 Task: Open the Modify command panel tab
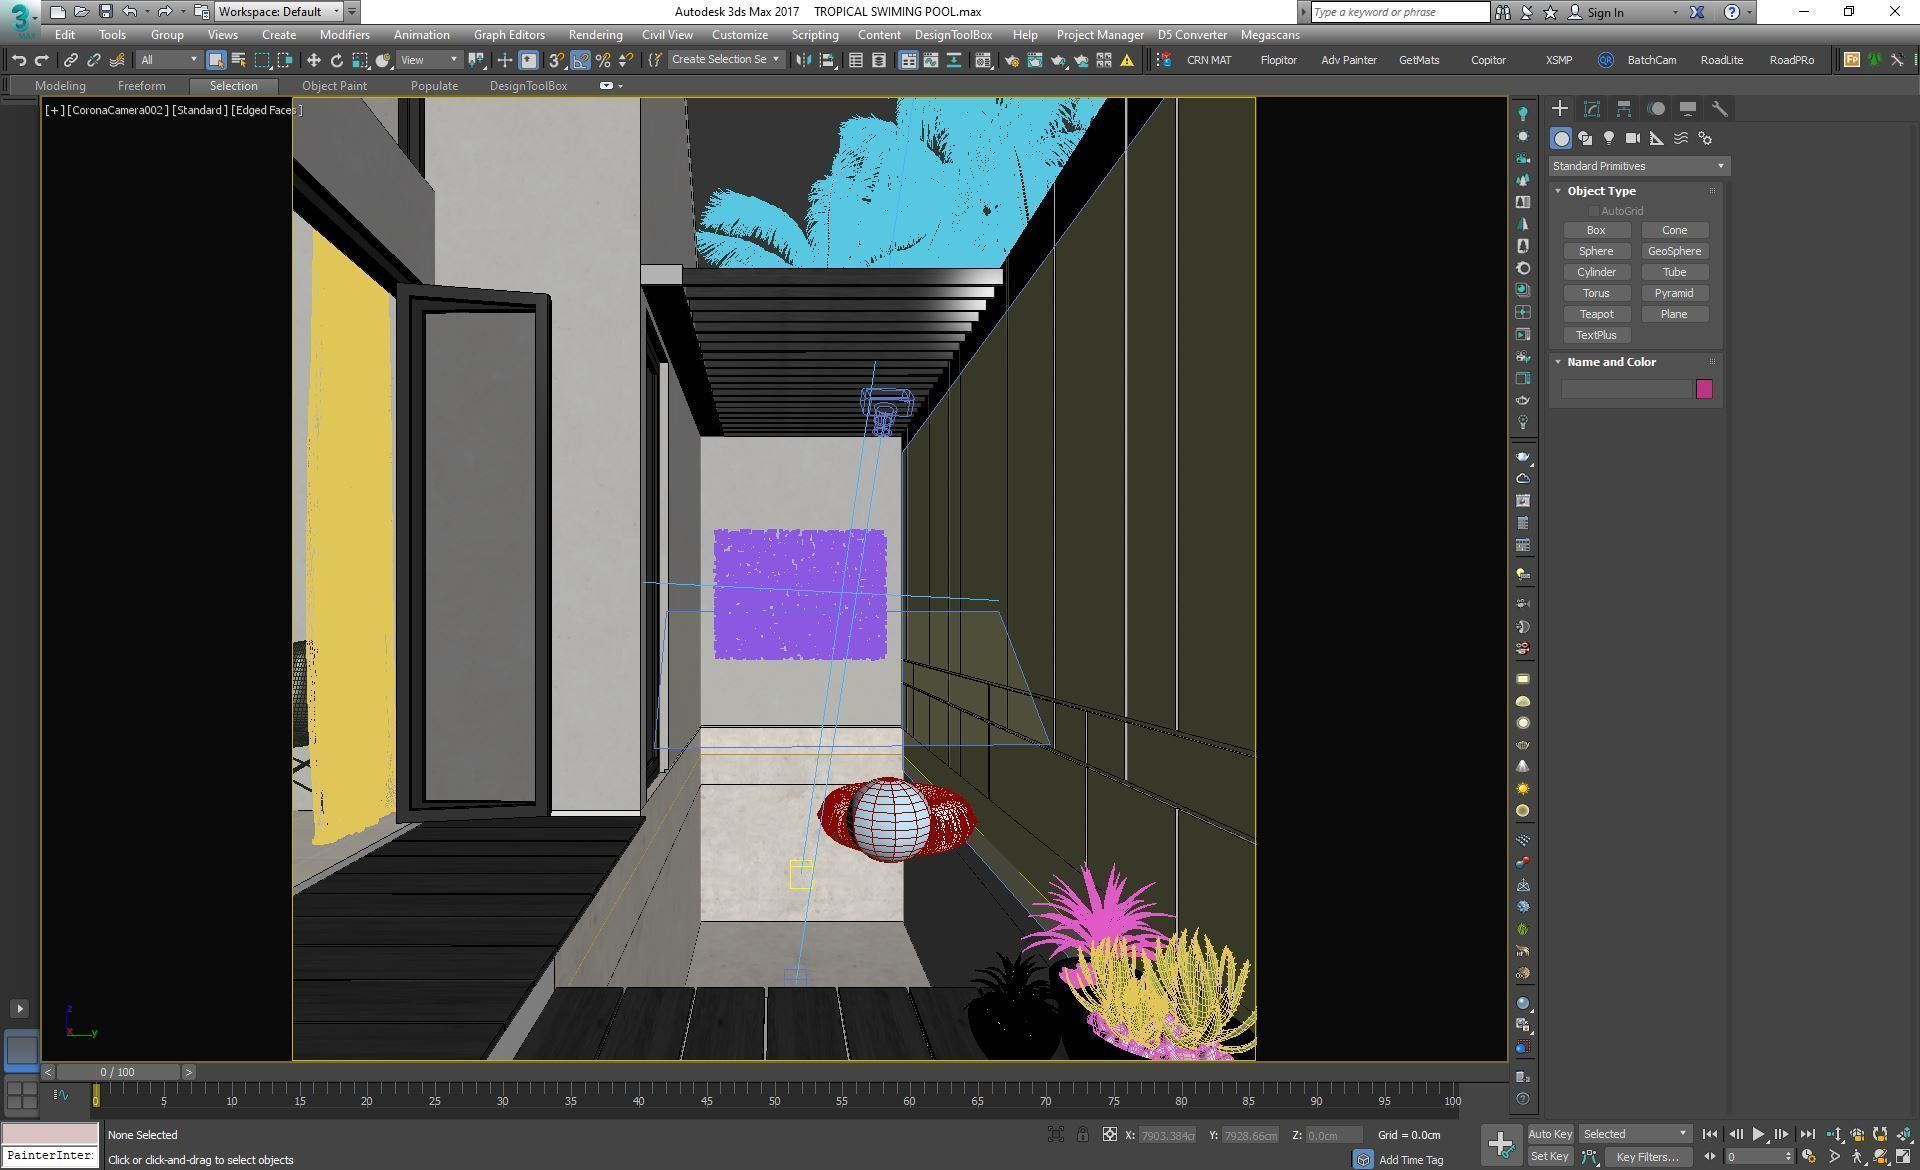click(1592, 109)
